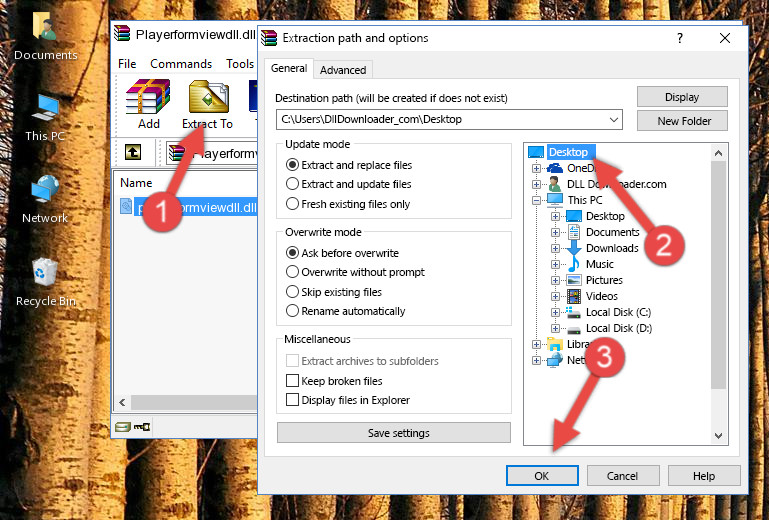The width and height of the screenshot is (769, 520).
Task: Click the New Folder button
Action: pos(682,121)
